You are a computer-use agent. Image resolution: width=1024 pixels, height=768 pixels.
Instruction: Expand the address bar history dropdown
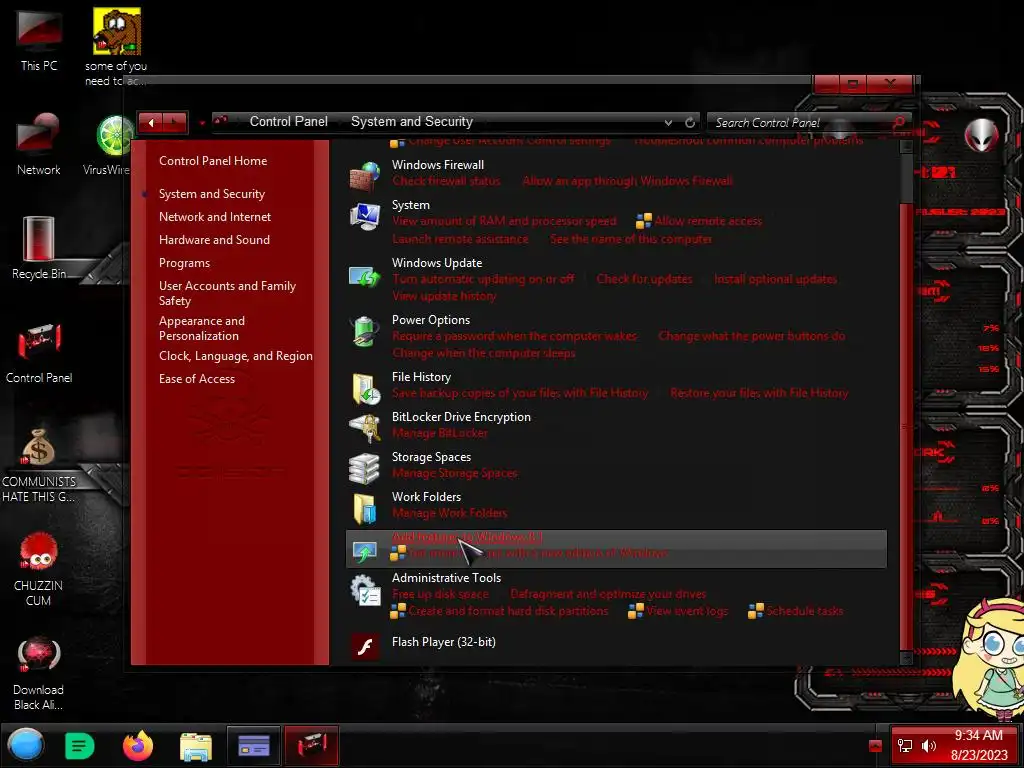(x=668, y=122)
